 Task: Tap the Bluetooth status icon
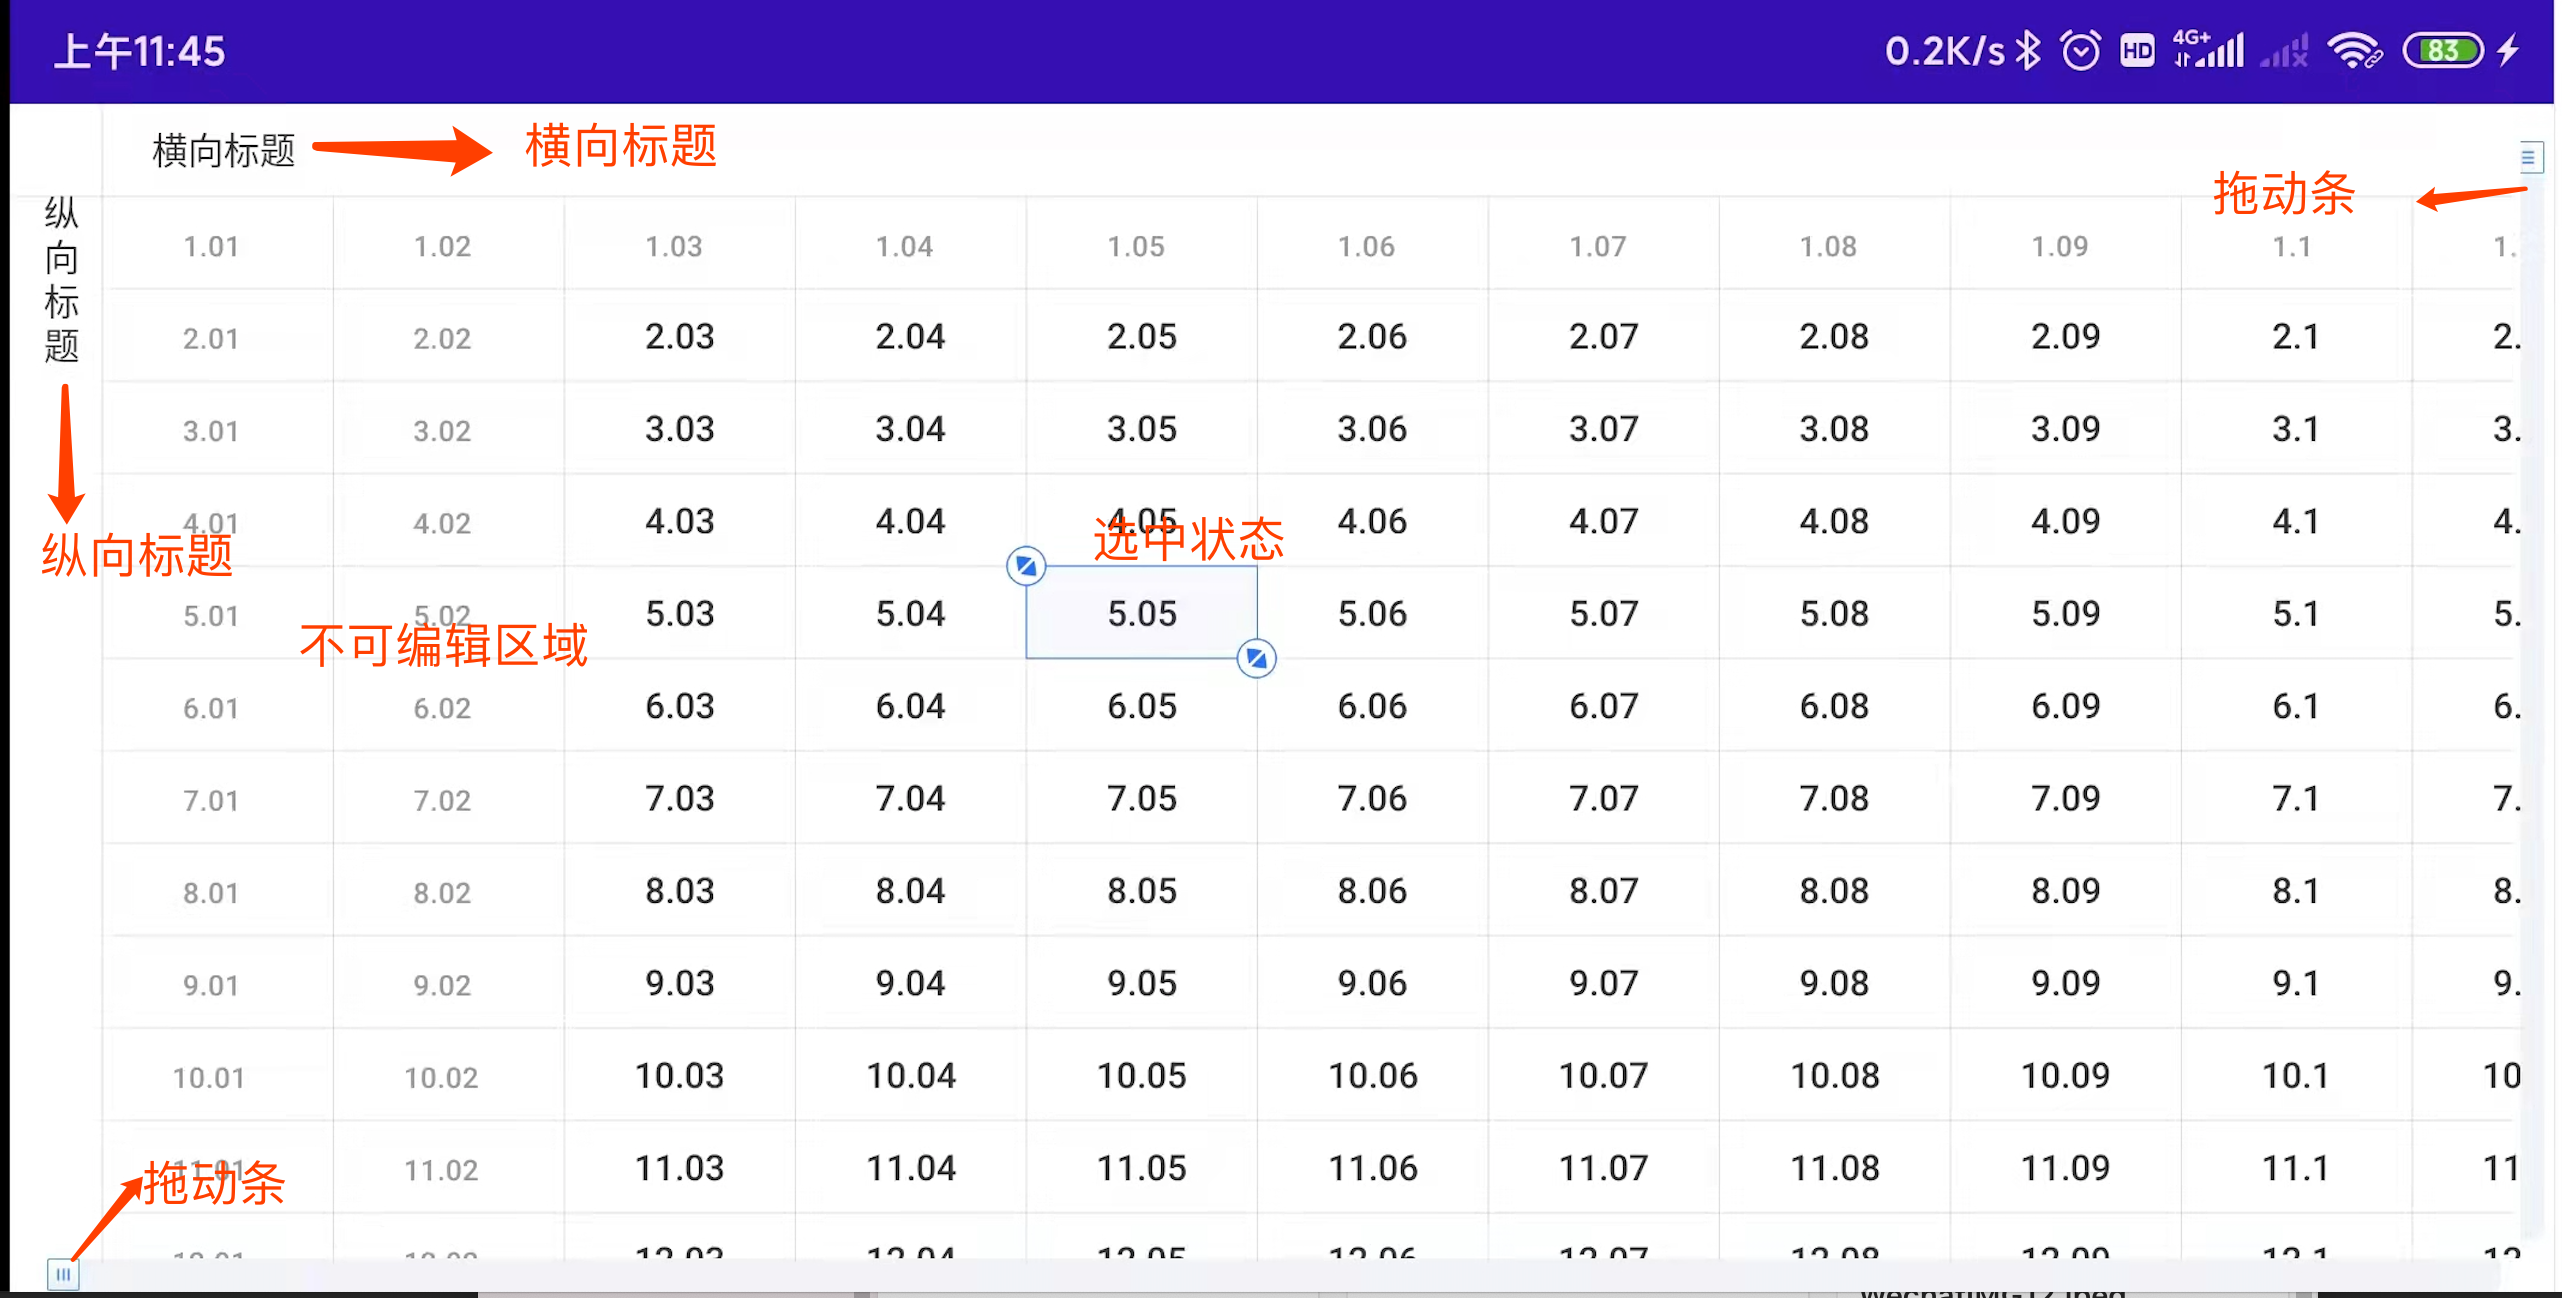[2027, 50]
